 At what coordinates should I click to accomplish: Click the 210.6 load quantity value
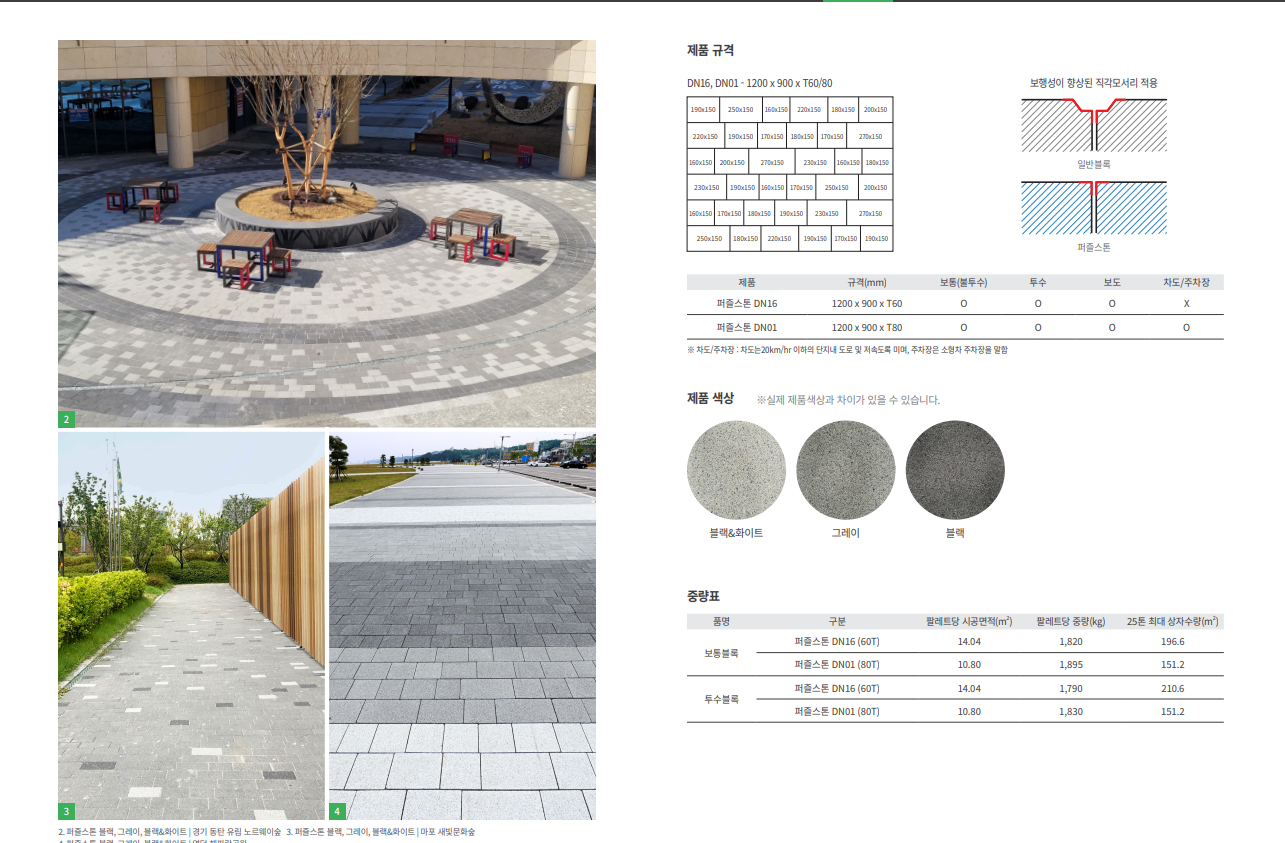click(1172, 688)
